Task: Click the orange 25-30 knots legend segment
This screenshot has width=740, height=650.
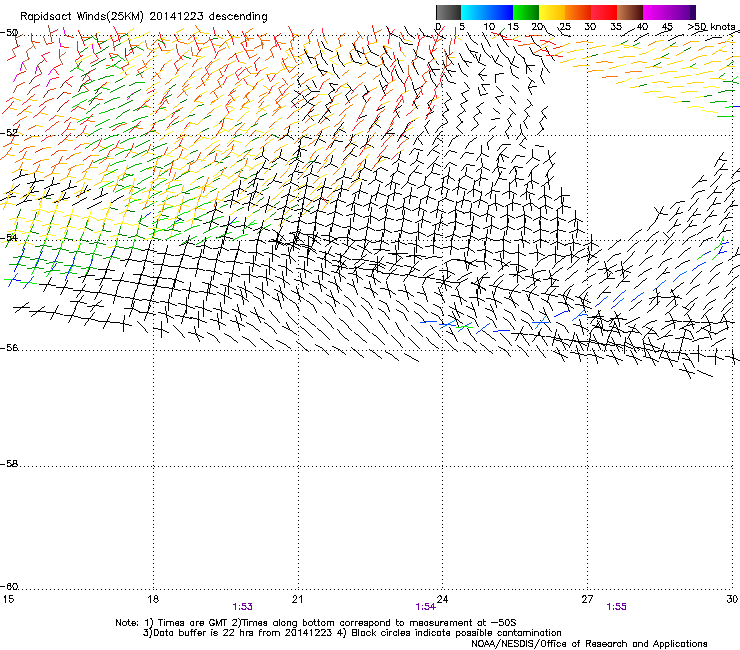Action: [x=578, y=12]
